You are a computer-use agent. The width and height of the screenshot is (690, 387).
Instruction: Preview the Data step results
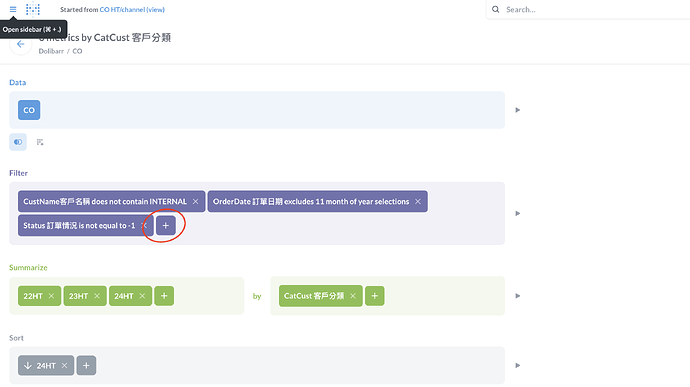[x=518, y=110]
